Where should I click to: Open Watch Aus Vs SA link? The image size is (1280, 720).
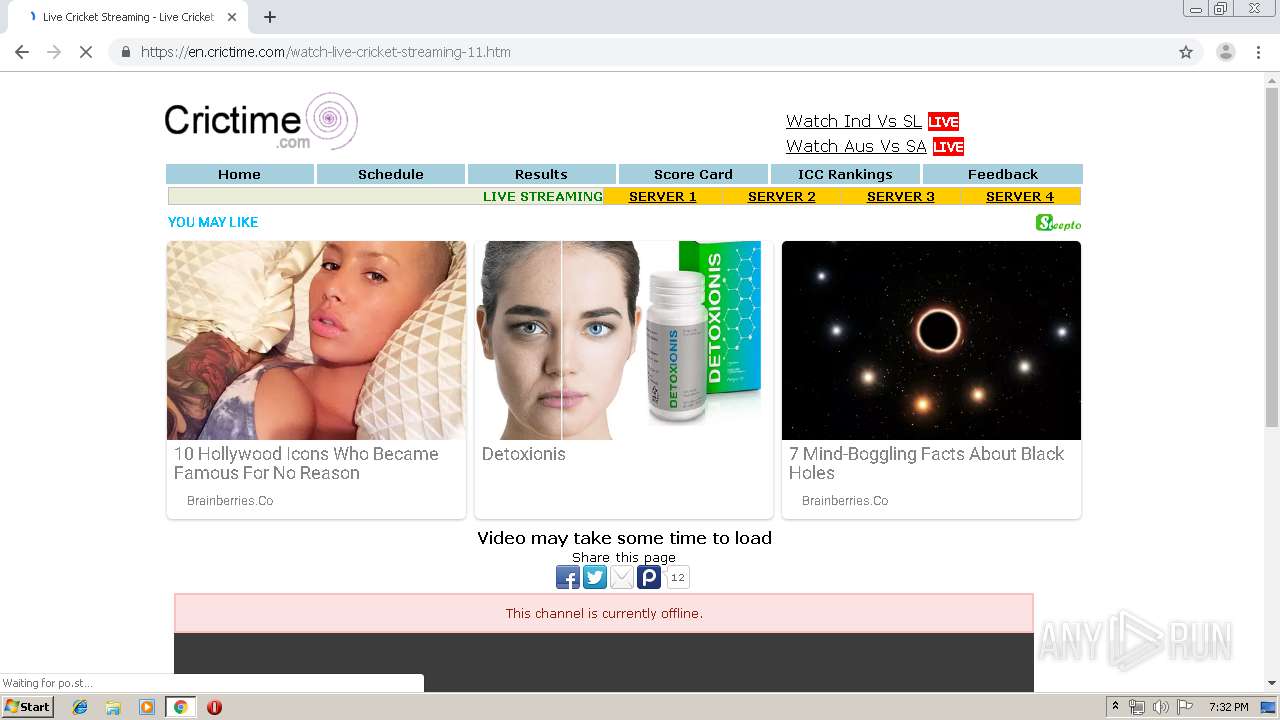[x=856, y=146]
